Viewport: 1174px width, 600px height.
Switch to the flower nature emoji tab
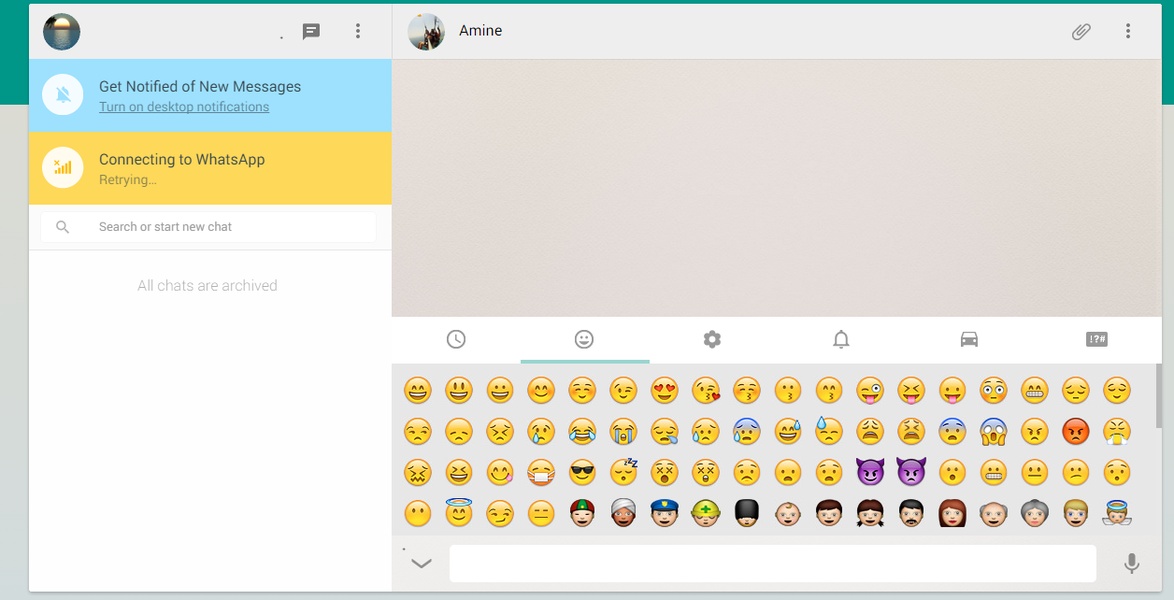[712, 339]
